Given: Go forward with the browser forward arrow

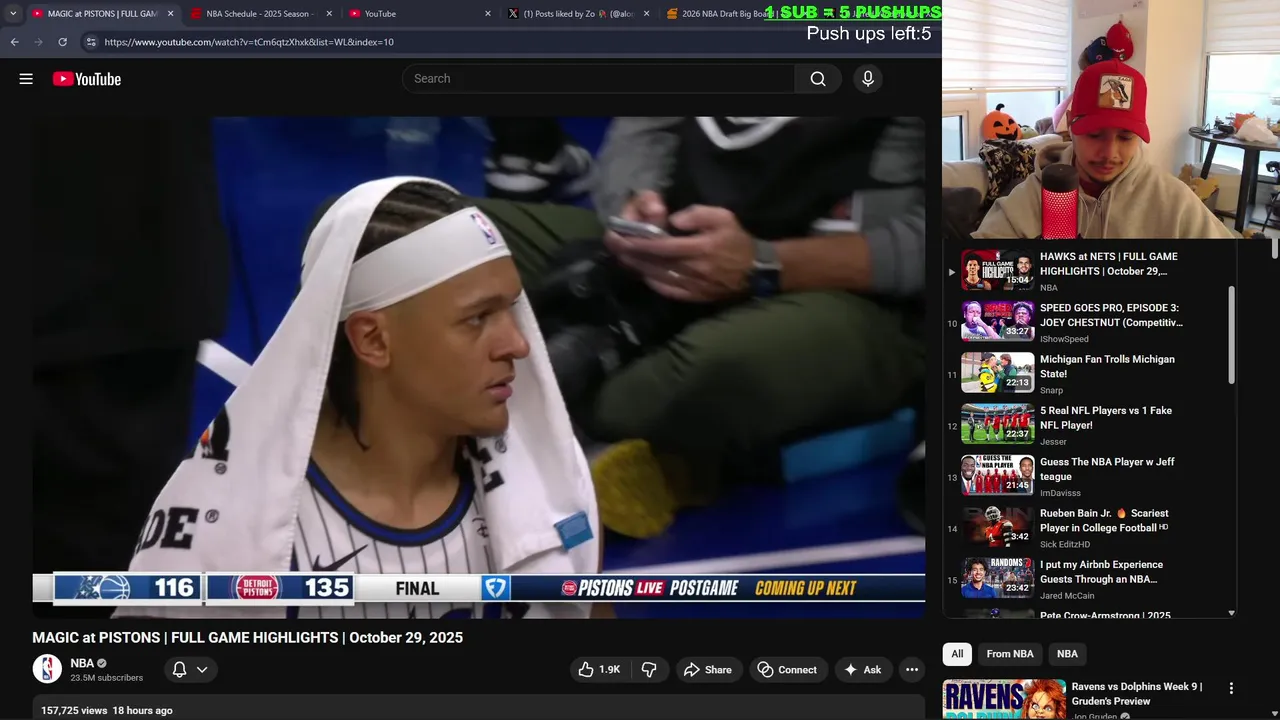Looking at the screenshot, I should pos(38,42).
